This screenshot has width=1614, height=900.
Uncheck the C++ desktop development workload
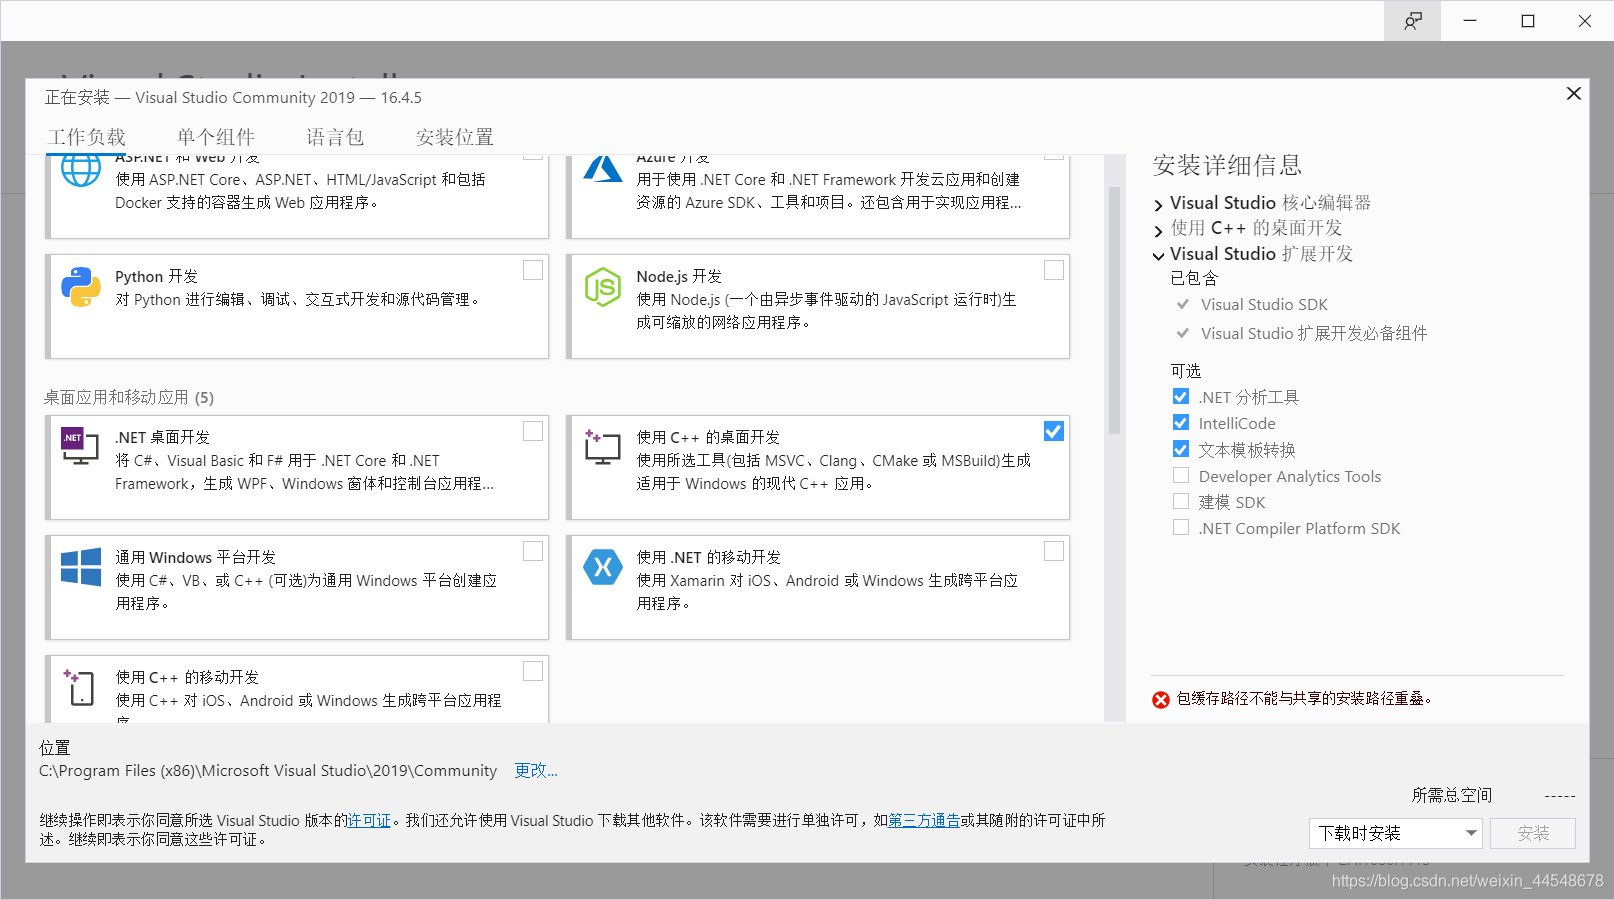pos(1054,431)
